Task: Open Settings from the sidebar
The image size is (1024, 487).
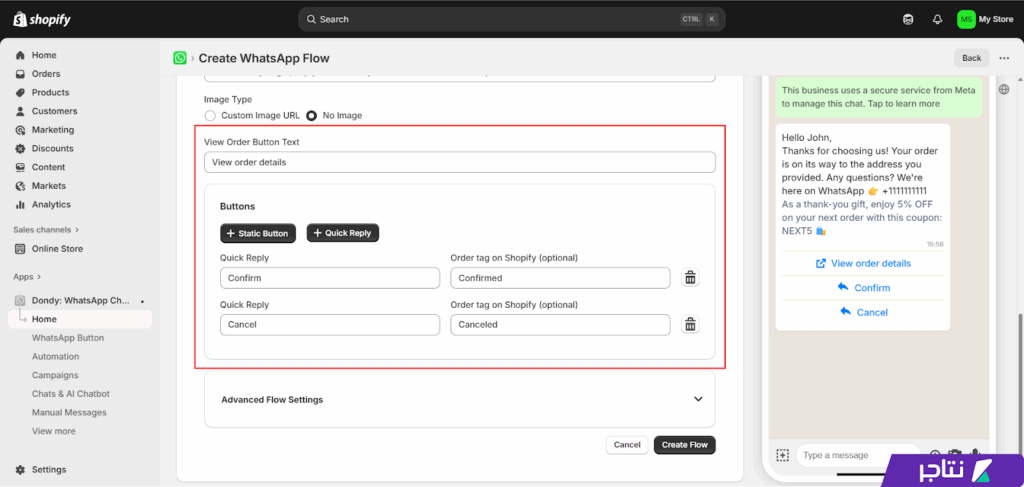Action: [48, 469]
